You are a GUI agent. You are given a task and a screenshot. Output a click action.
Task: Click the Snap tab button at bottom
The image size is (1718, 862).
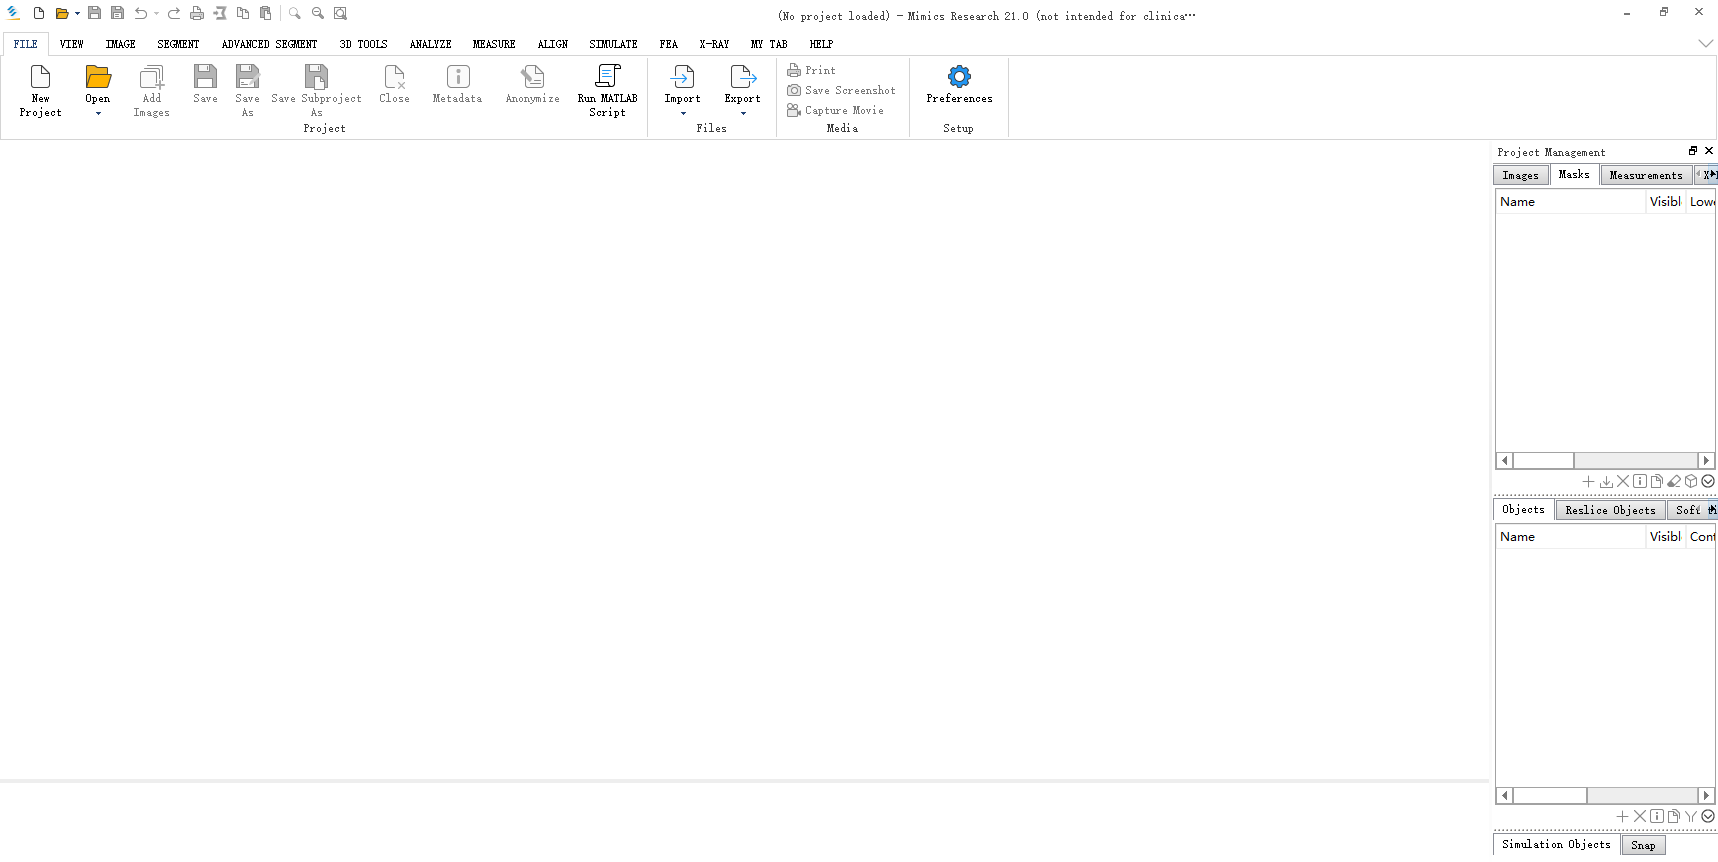1642,845
